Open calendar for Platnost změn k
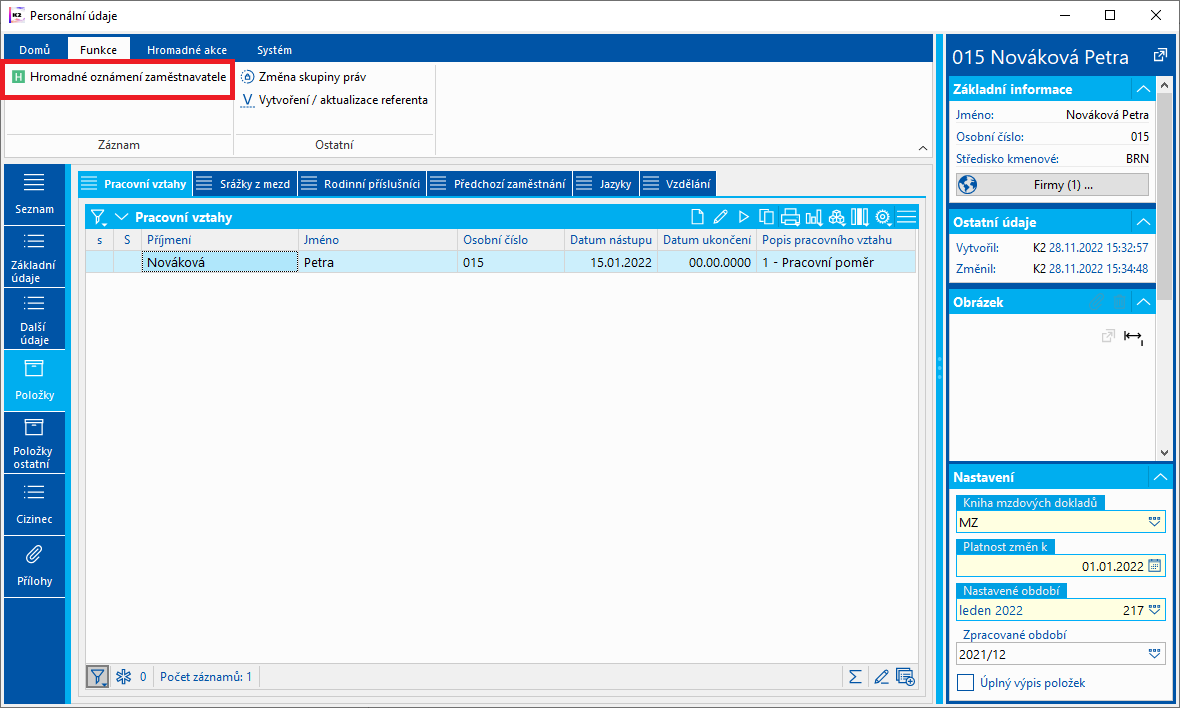 1154,566
